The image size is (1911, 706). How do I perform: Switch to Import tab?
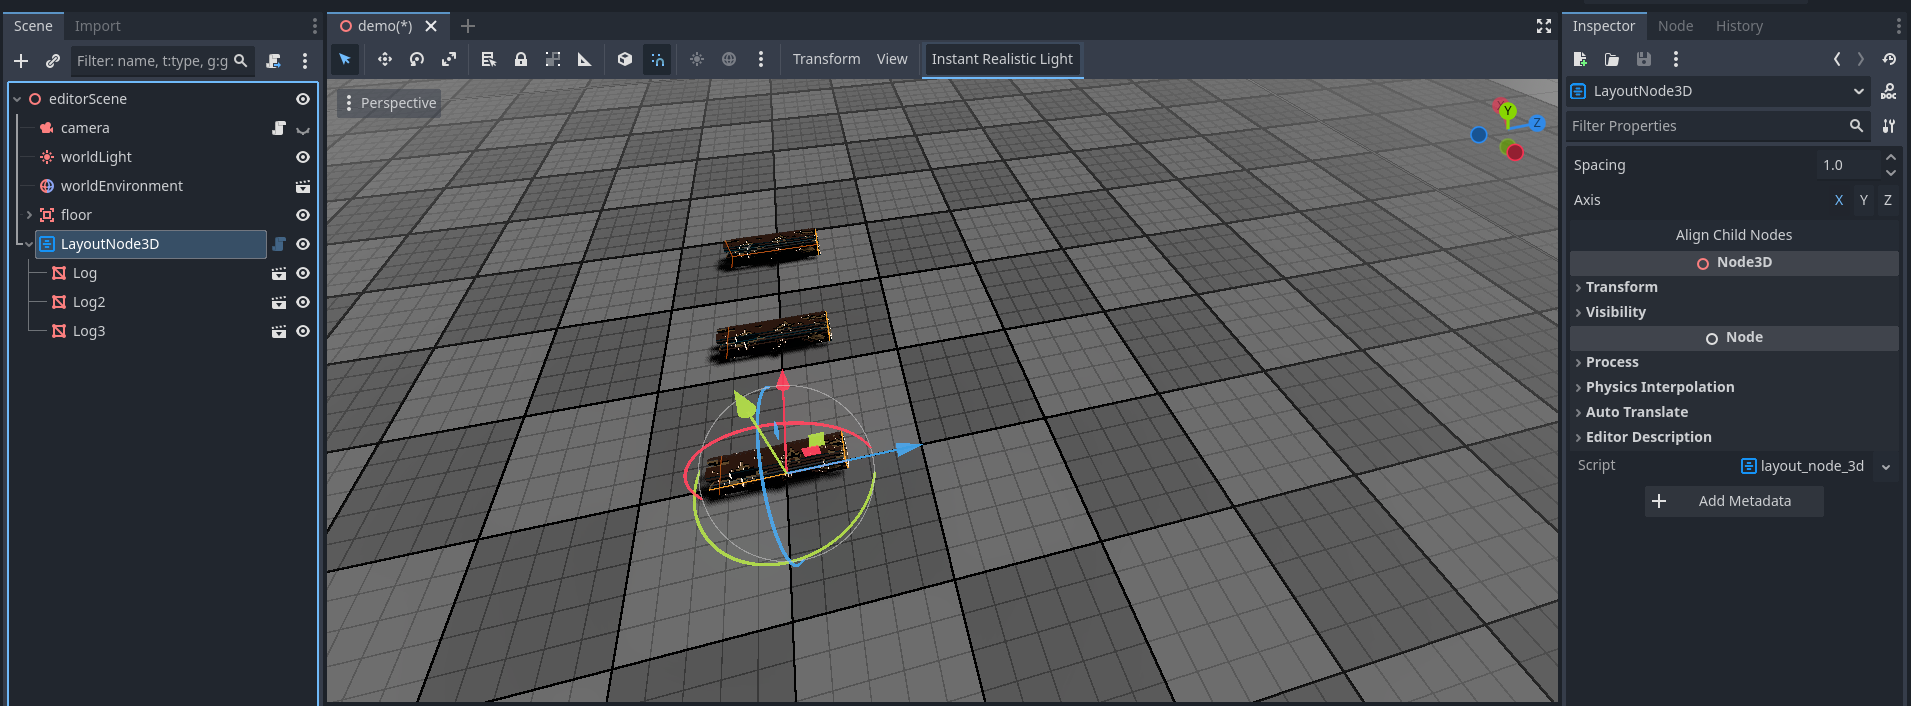(97, 26)
